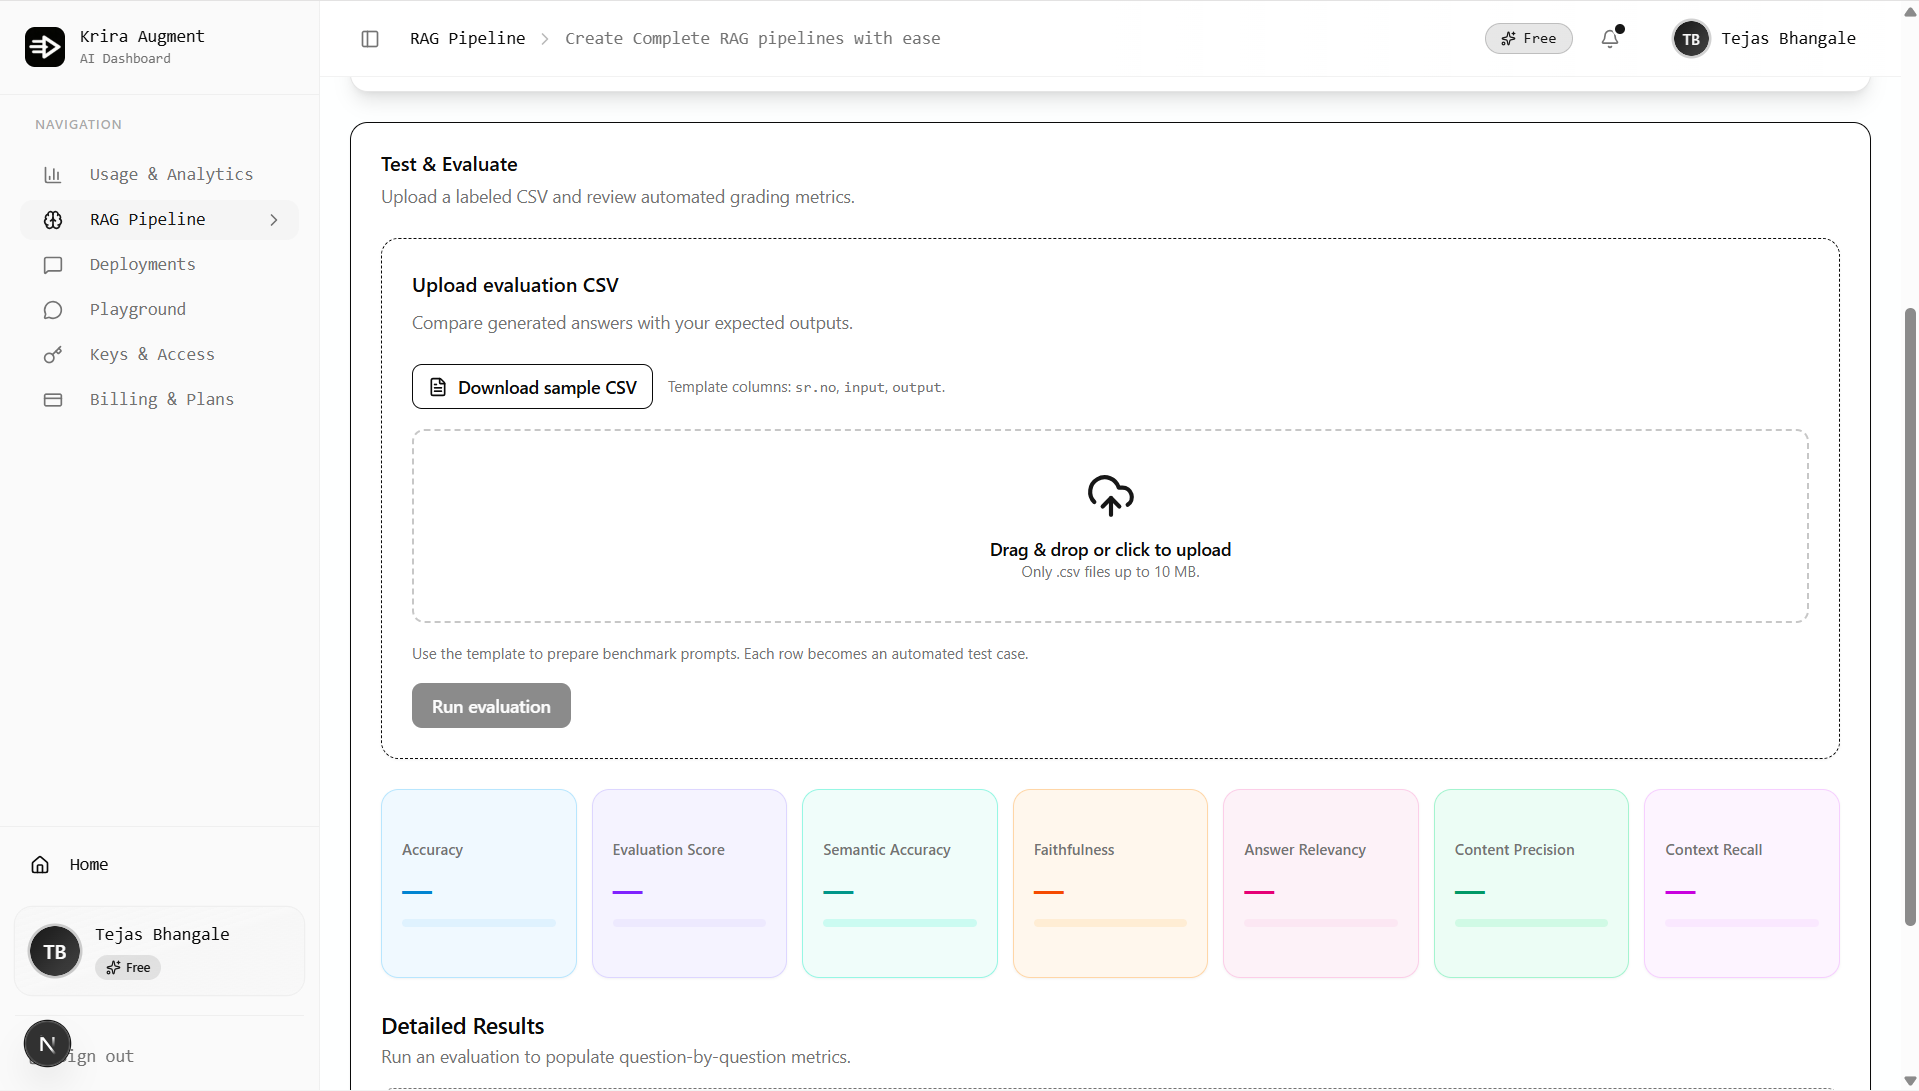This screenshot has width=1919, height=1091.
Task: Click the Home house icon
Action: coord(40,865)
